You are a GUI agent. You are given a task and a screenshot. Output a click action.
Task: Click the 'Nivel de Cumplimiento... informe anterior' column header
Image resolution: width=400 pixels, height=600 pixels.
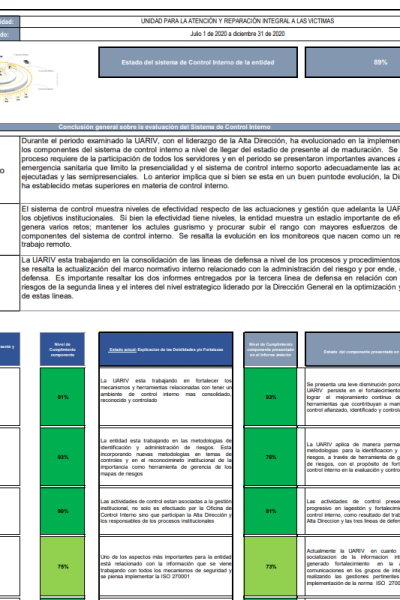click(x=271, y=349)
